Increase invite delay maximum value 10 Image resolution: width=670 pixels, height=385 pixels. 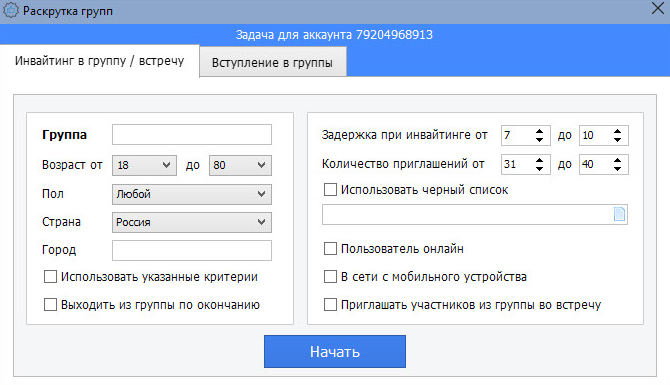click(617, 131)
